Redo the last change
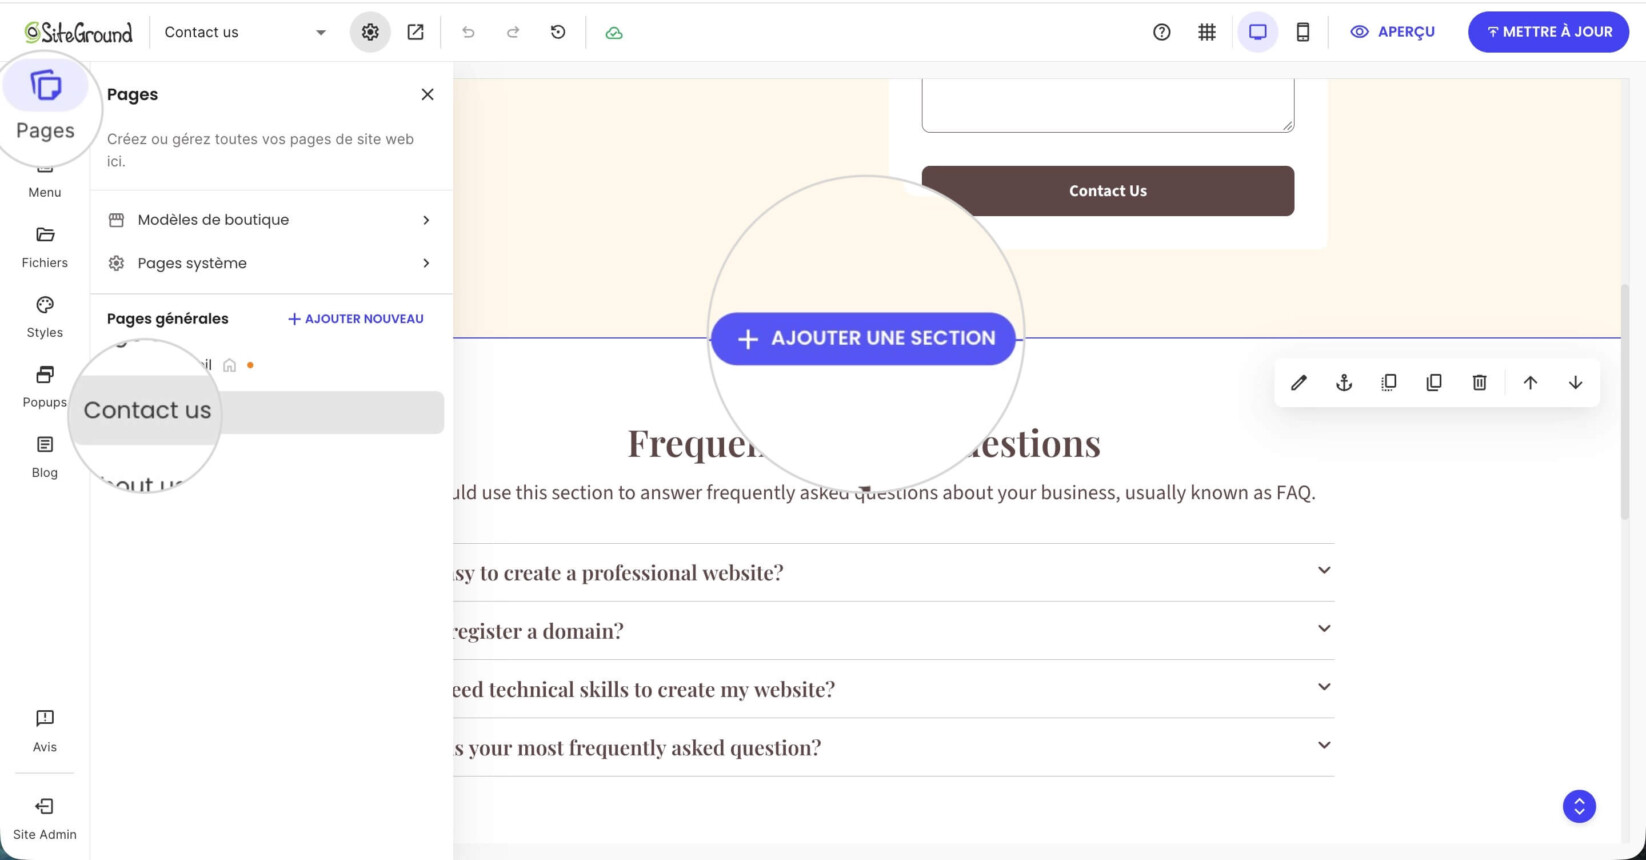The height and width of the screenshot is (860, 1646). pyautogui.click(x=513, y=32)
